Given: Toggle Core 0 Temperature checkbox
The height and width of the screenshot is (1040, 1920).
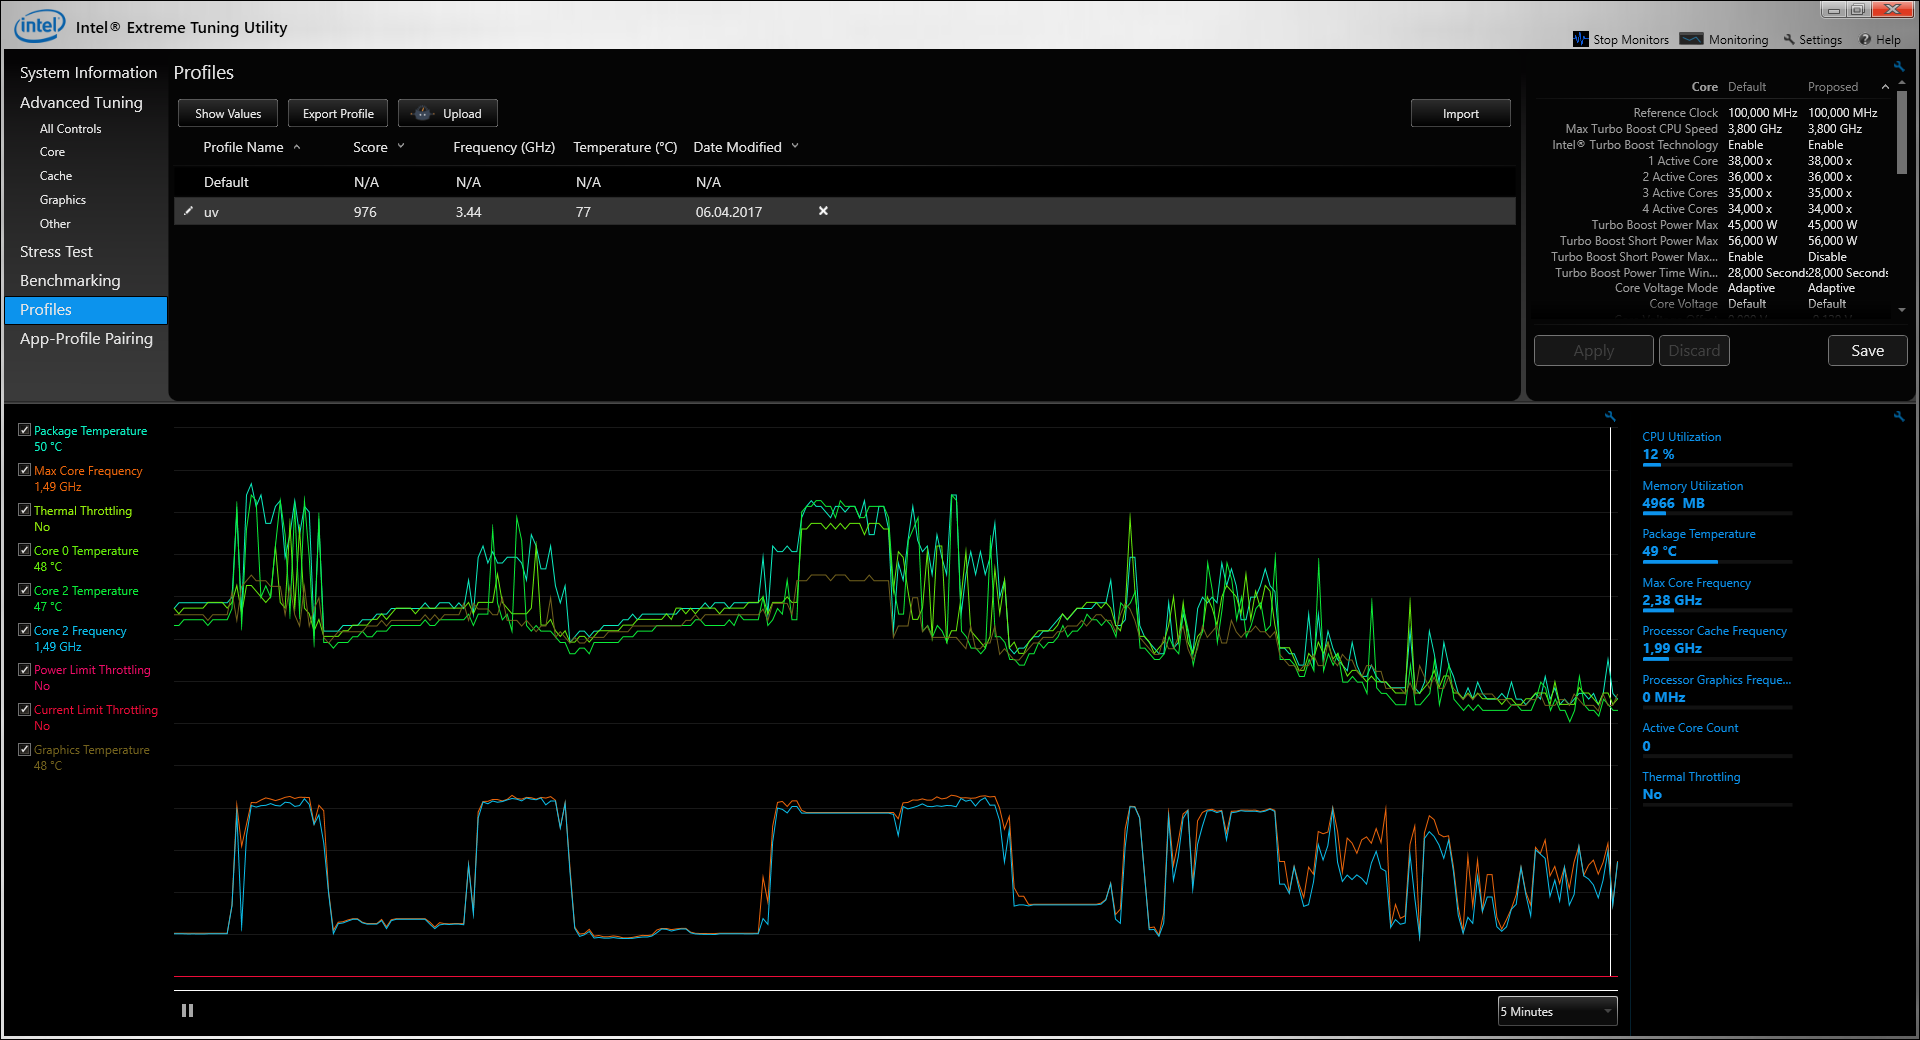Looking at the screenshot, I should (24, 550).
